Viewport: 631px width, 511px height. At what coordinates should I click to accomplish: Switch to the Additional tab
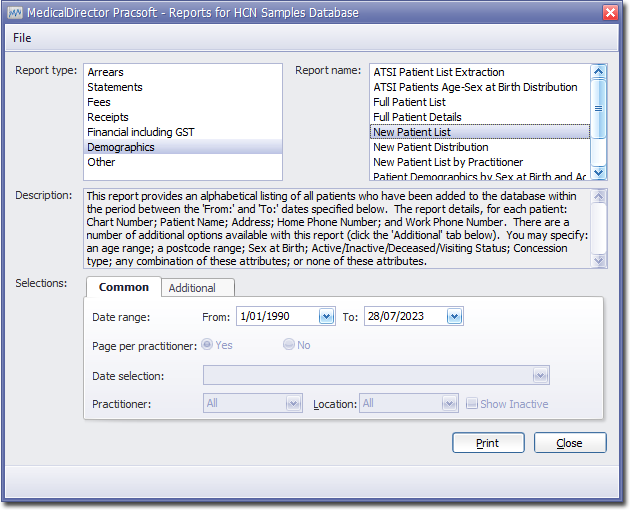[192, 288]
